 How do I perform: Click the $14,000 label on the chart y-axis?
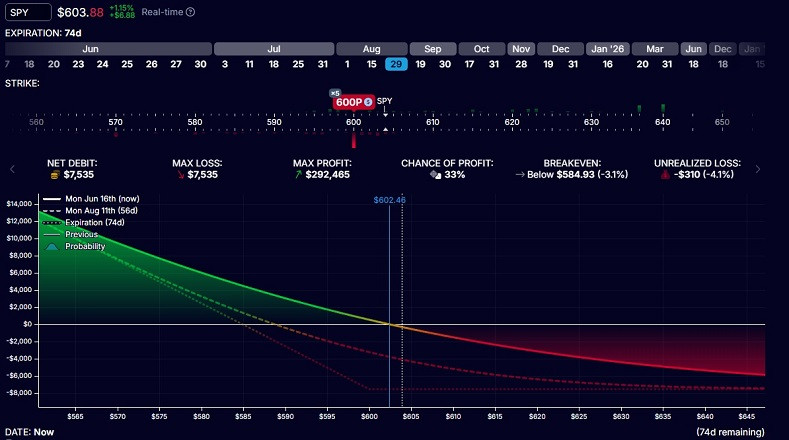click(x=19, y=204)
